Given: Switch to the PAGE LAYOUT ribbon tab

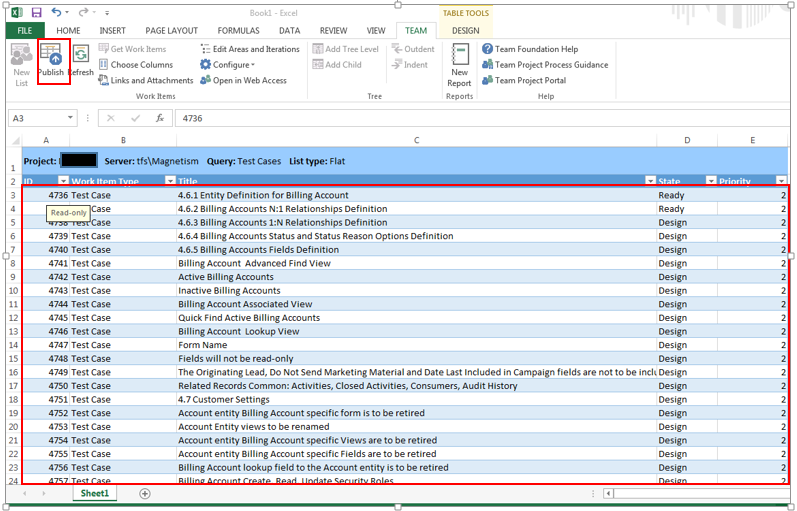Looking at the screenshot, I should (171, 31).
